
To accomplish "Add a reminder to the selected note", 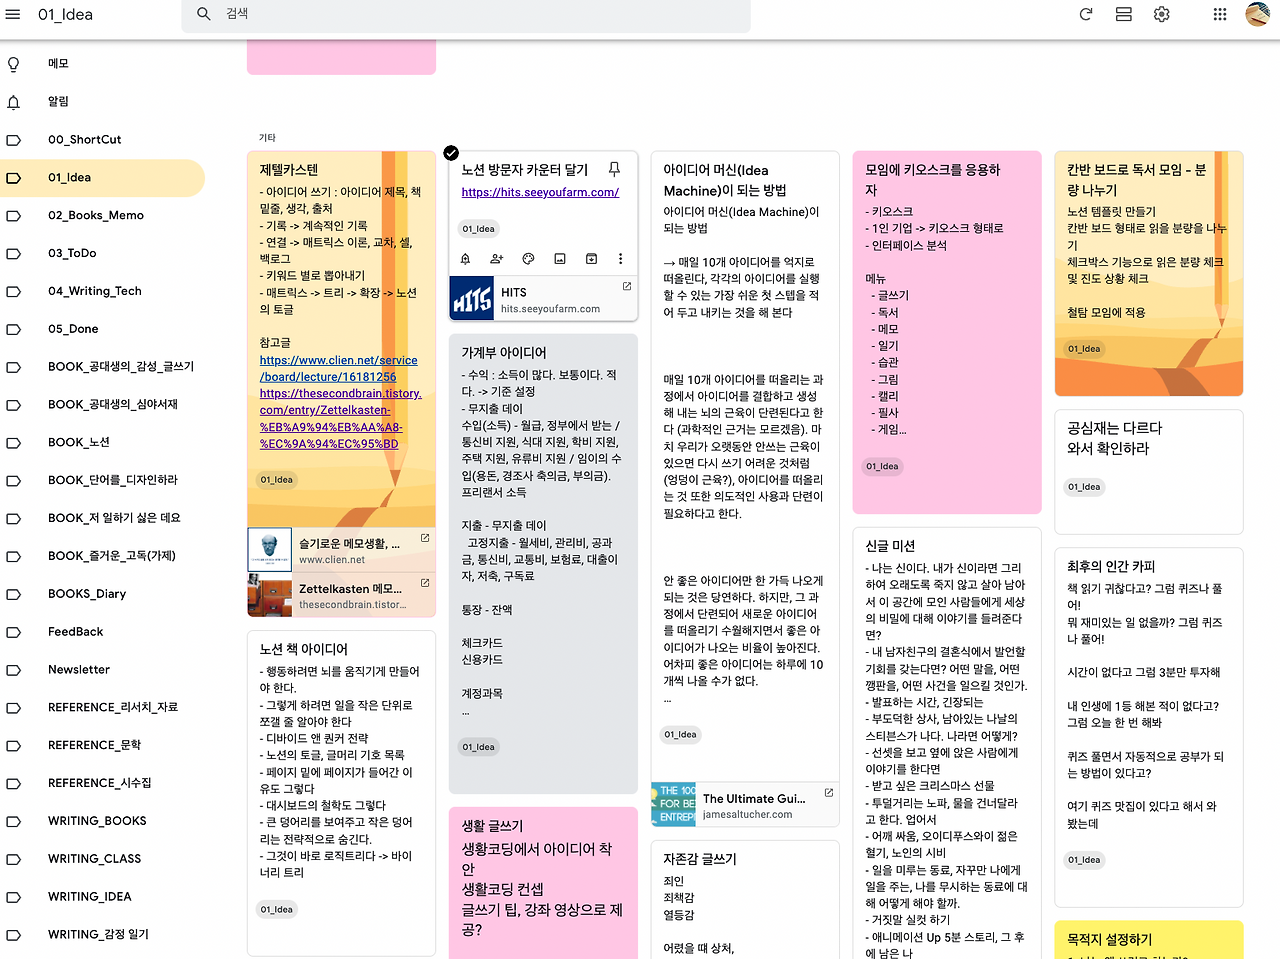I will tap(465, 259).
